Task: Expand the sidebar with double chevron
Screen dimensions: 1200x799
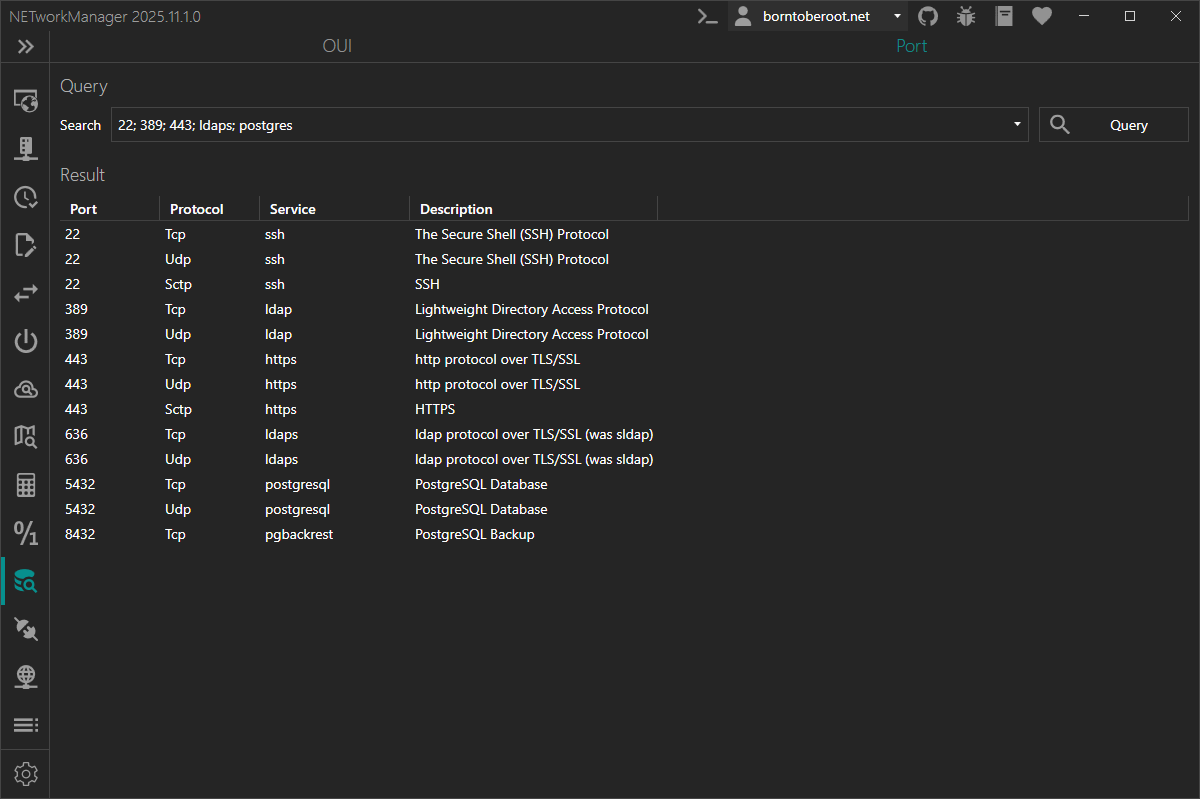Action: click(26, 46)
